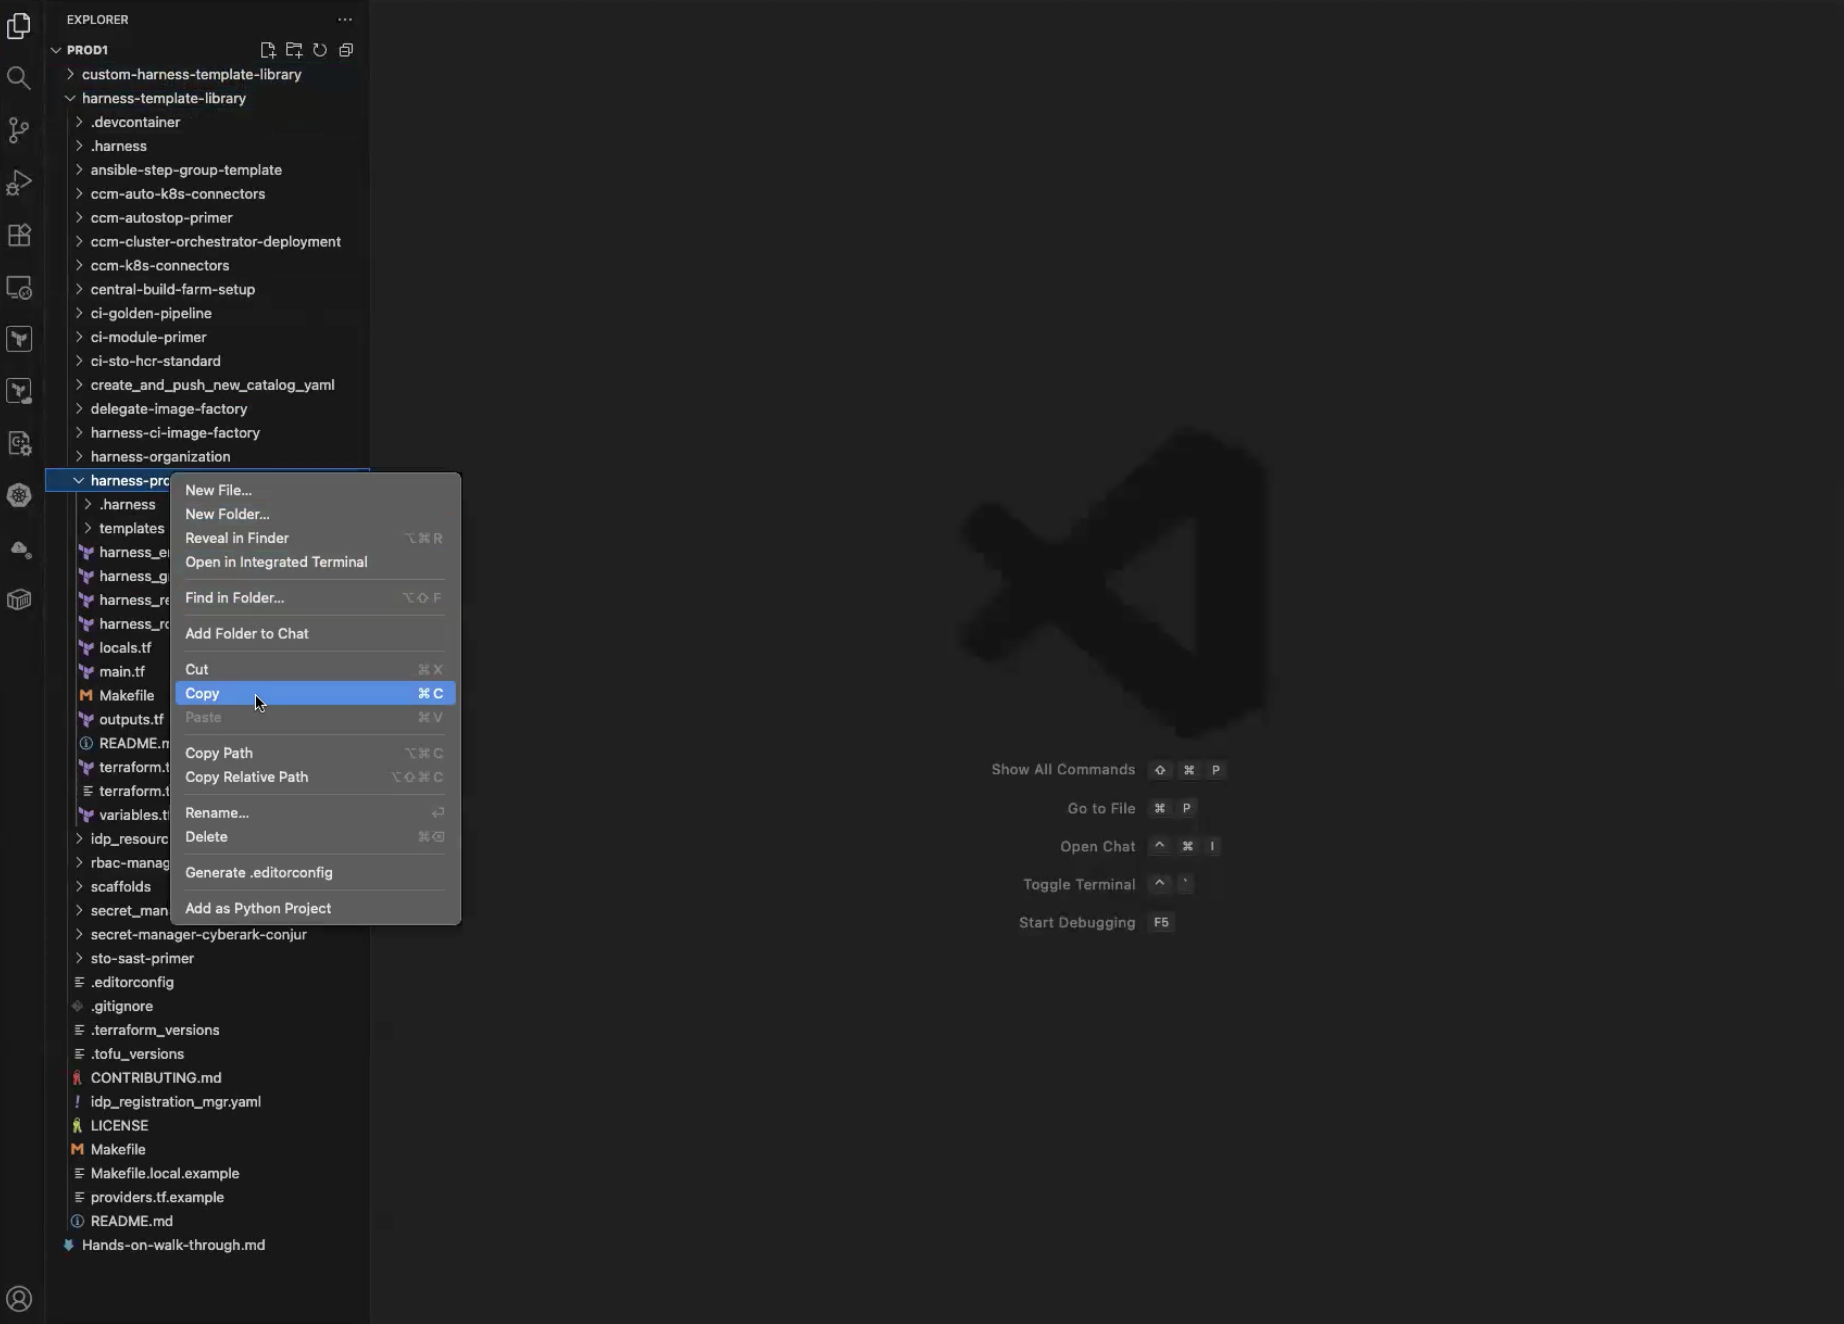The width and height of the screenshot is (1844, 1324).
Task: Expand the custom-harness-template-library folder
Action: (191, 74)
